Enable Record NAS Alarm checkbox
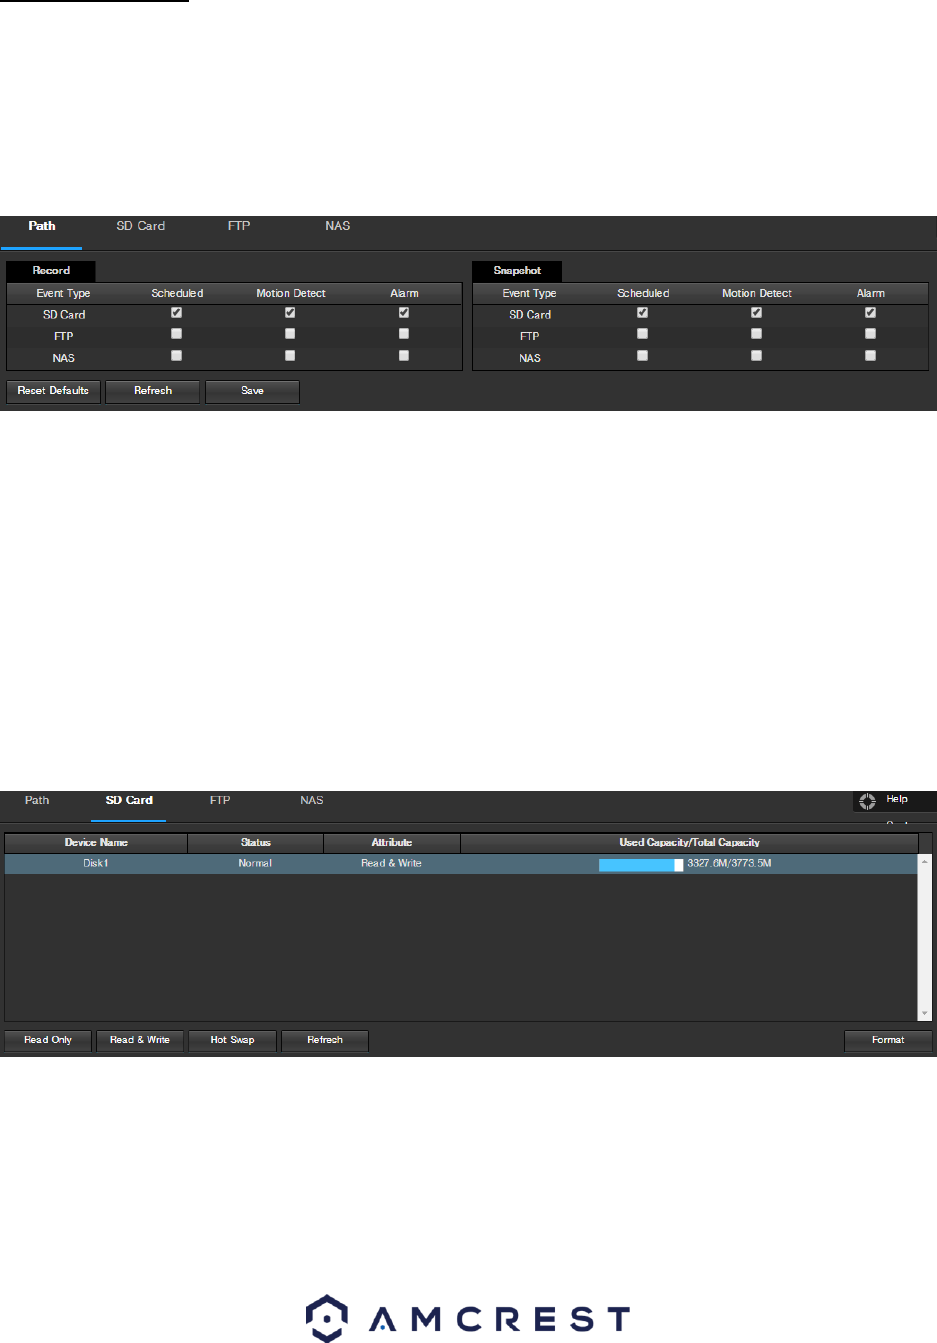Viewport: 937px width, 1343px height. coord(404,355)
